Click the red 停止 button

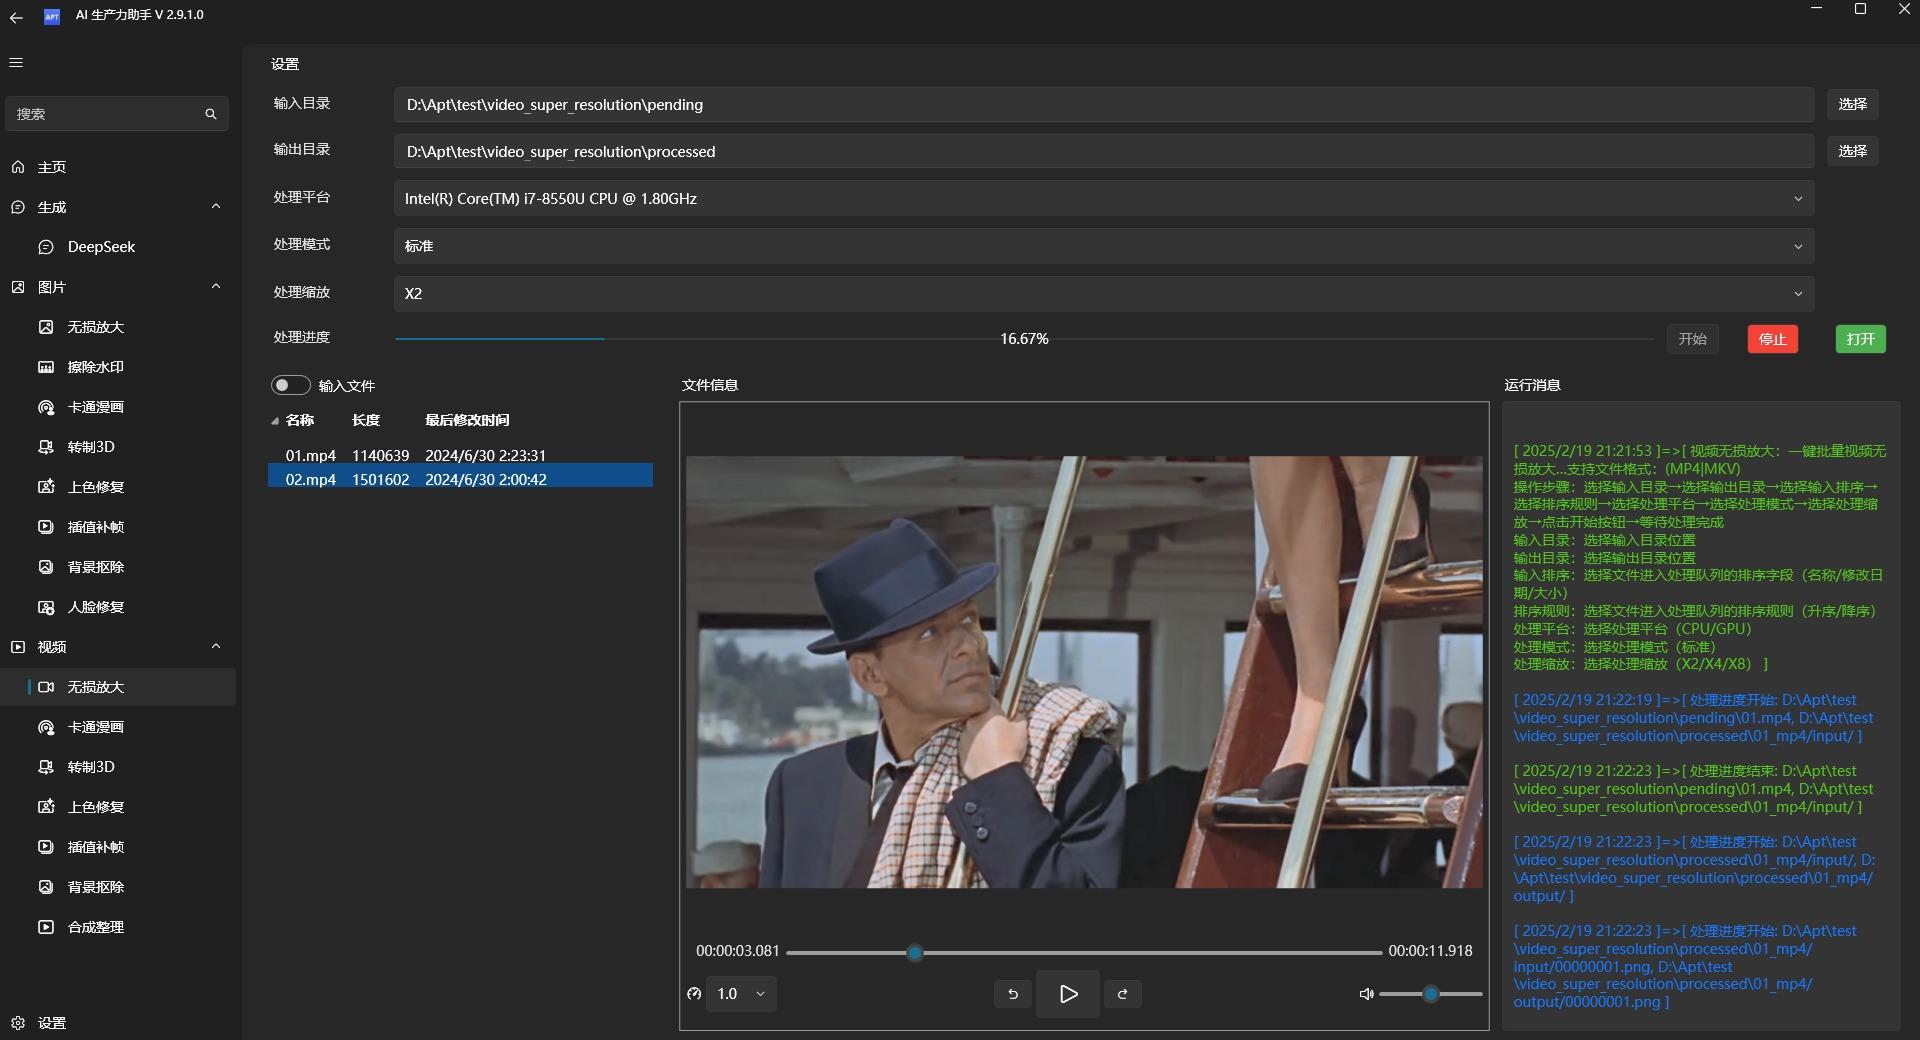pos(1773,339)
